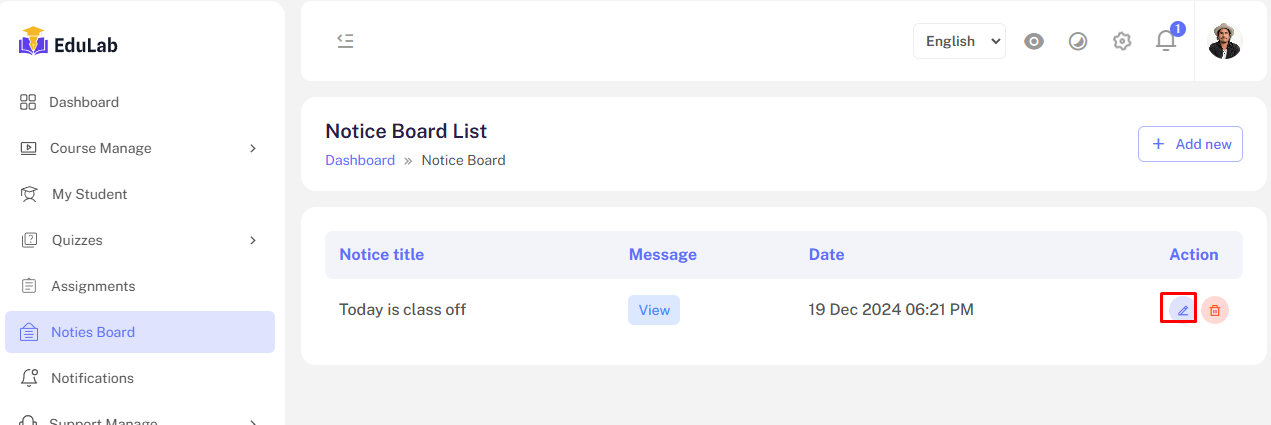The width and height of the screenshot is (1271, 425).
Task: Click the Dashboard grid icon in the sidebar
Action: pos(28,102)
